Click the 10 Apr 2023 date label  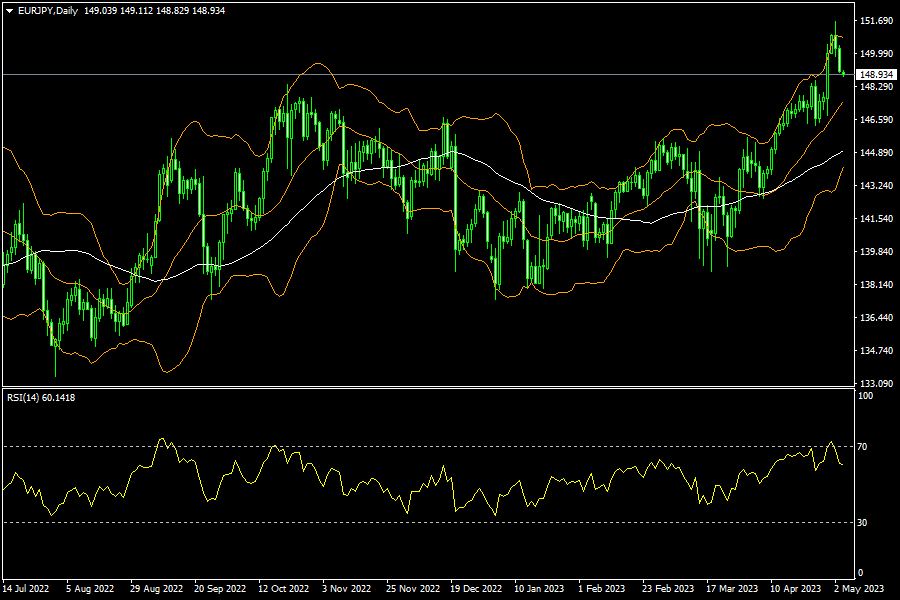point(796,589)
